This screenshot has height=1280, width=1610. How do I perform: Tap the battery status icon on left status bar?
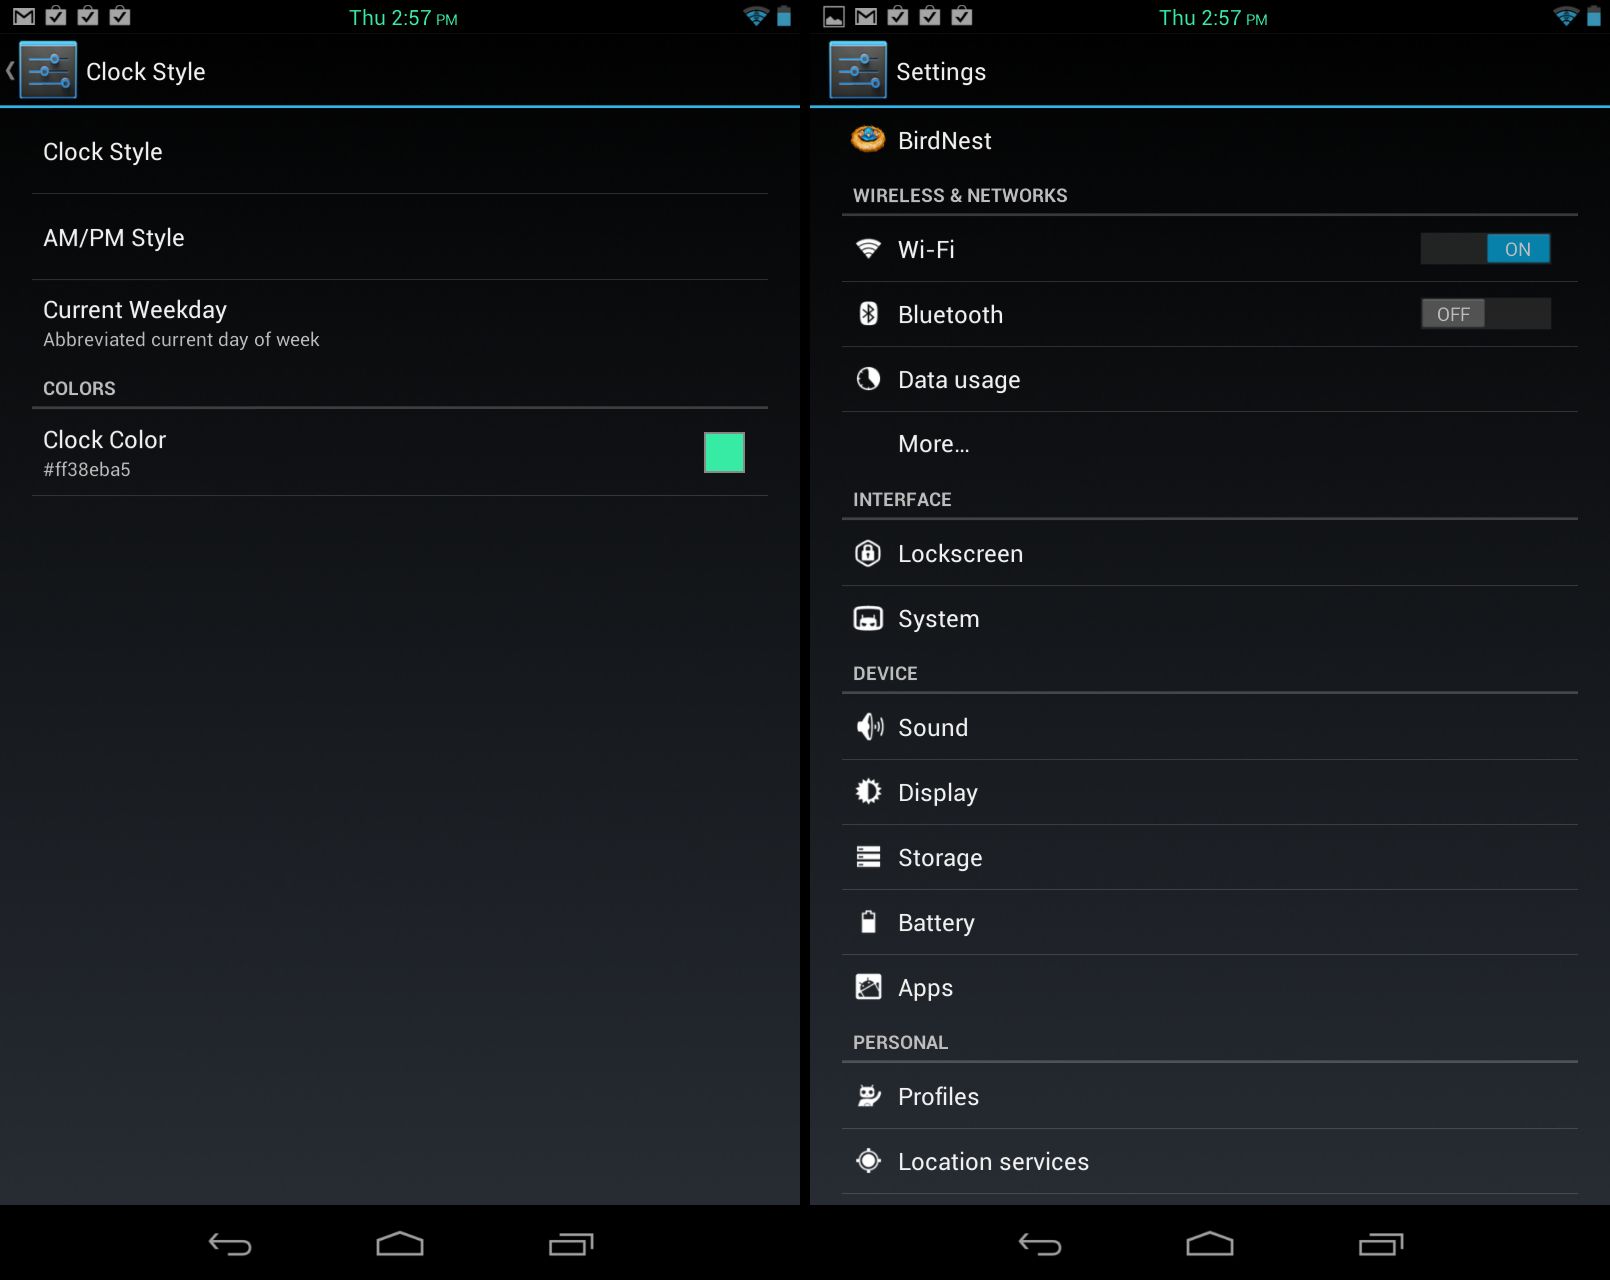(x=784, y=16)
